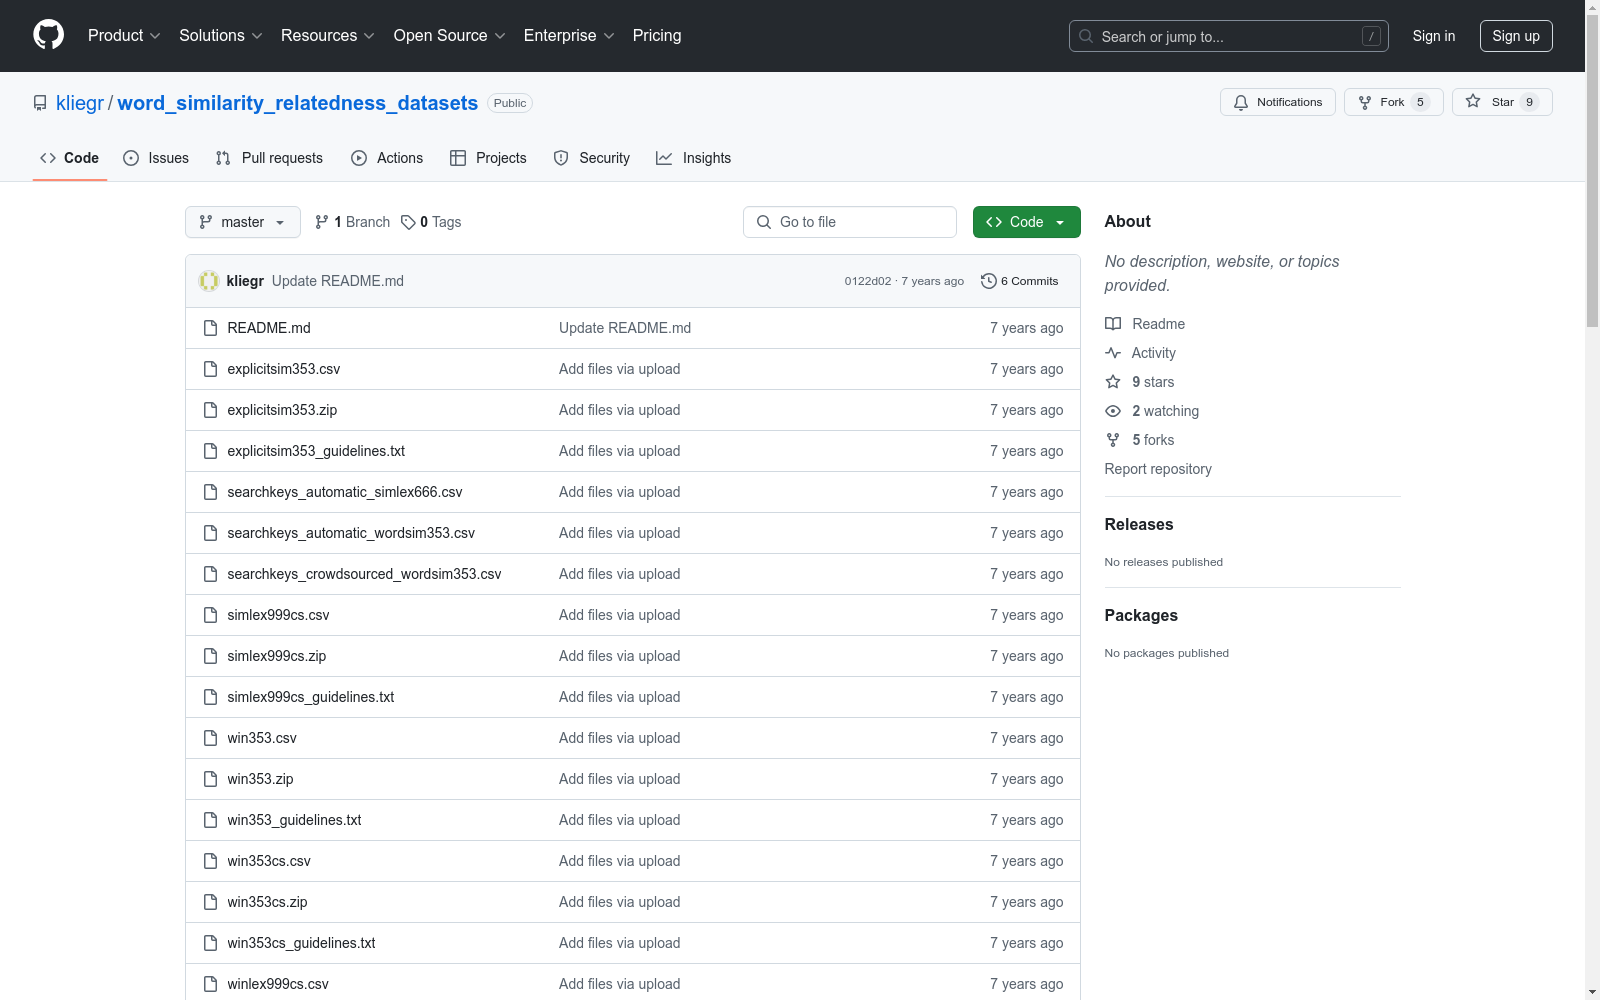1600x1000 pixels.
Task: Open the master branch selector dropdown
Action: [243, 222]
